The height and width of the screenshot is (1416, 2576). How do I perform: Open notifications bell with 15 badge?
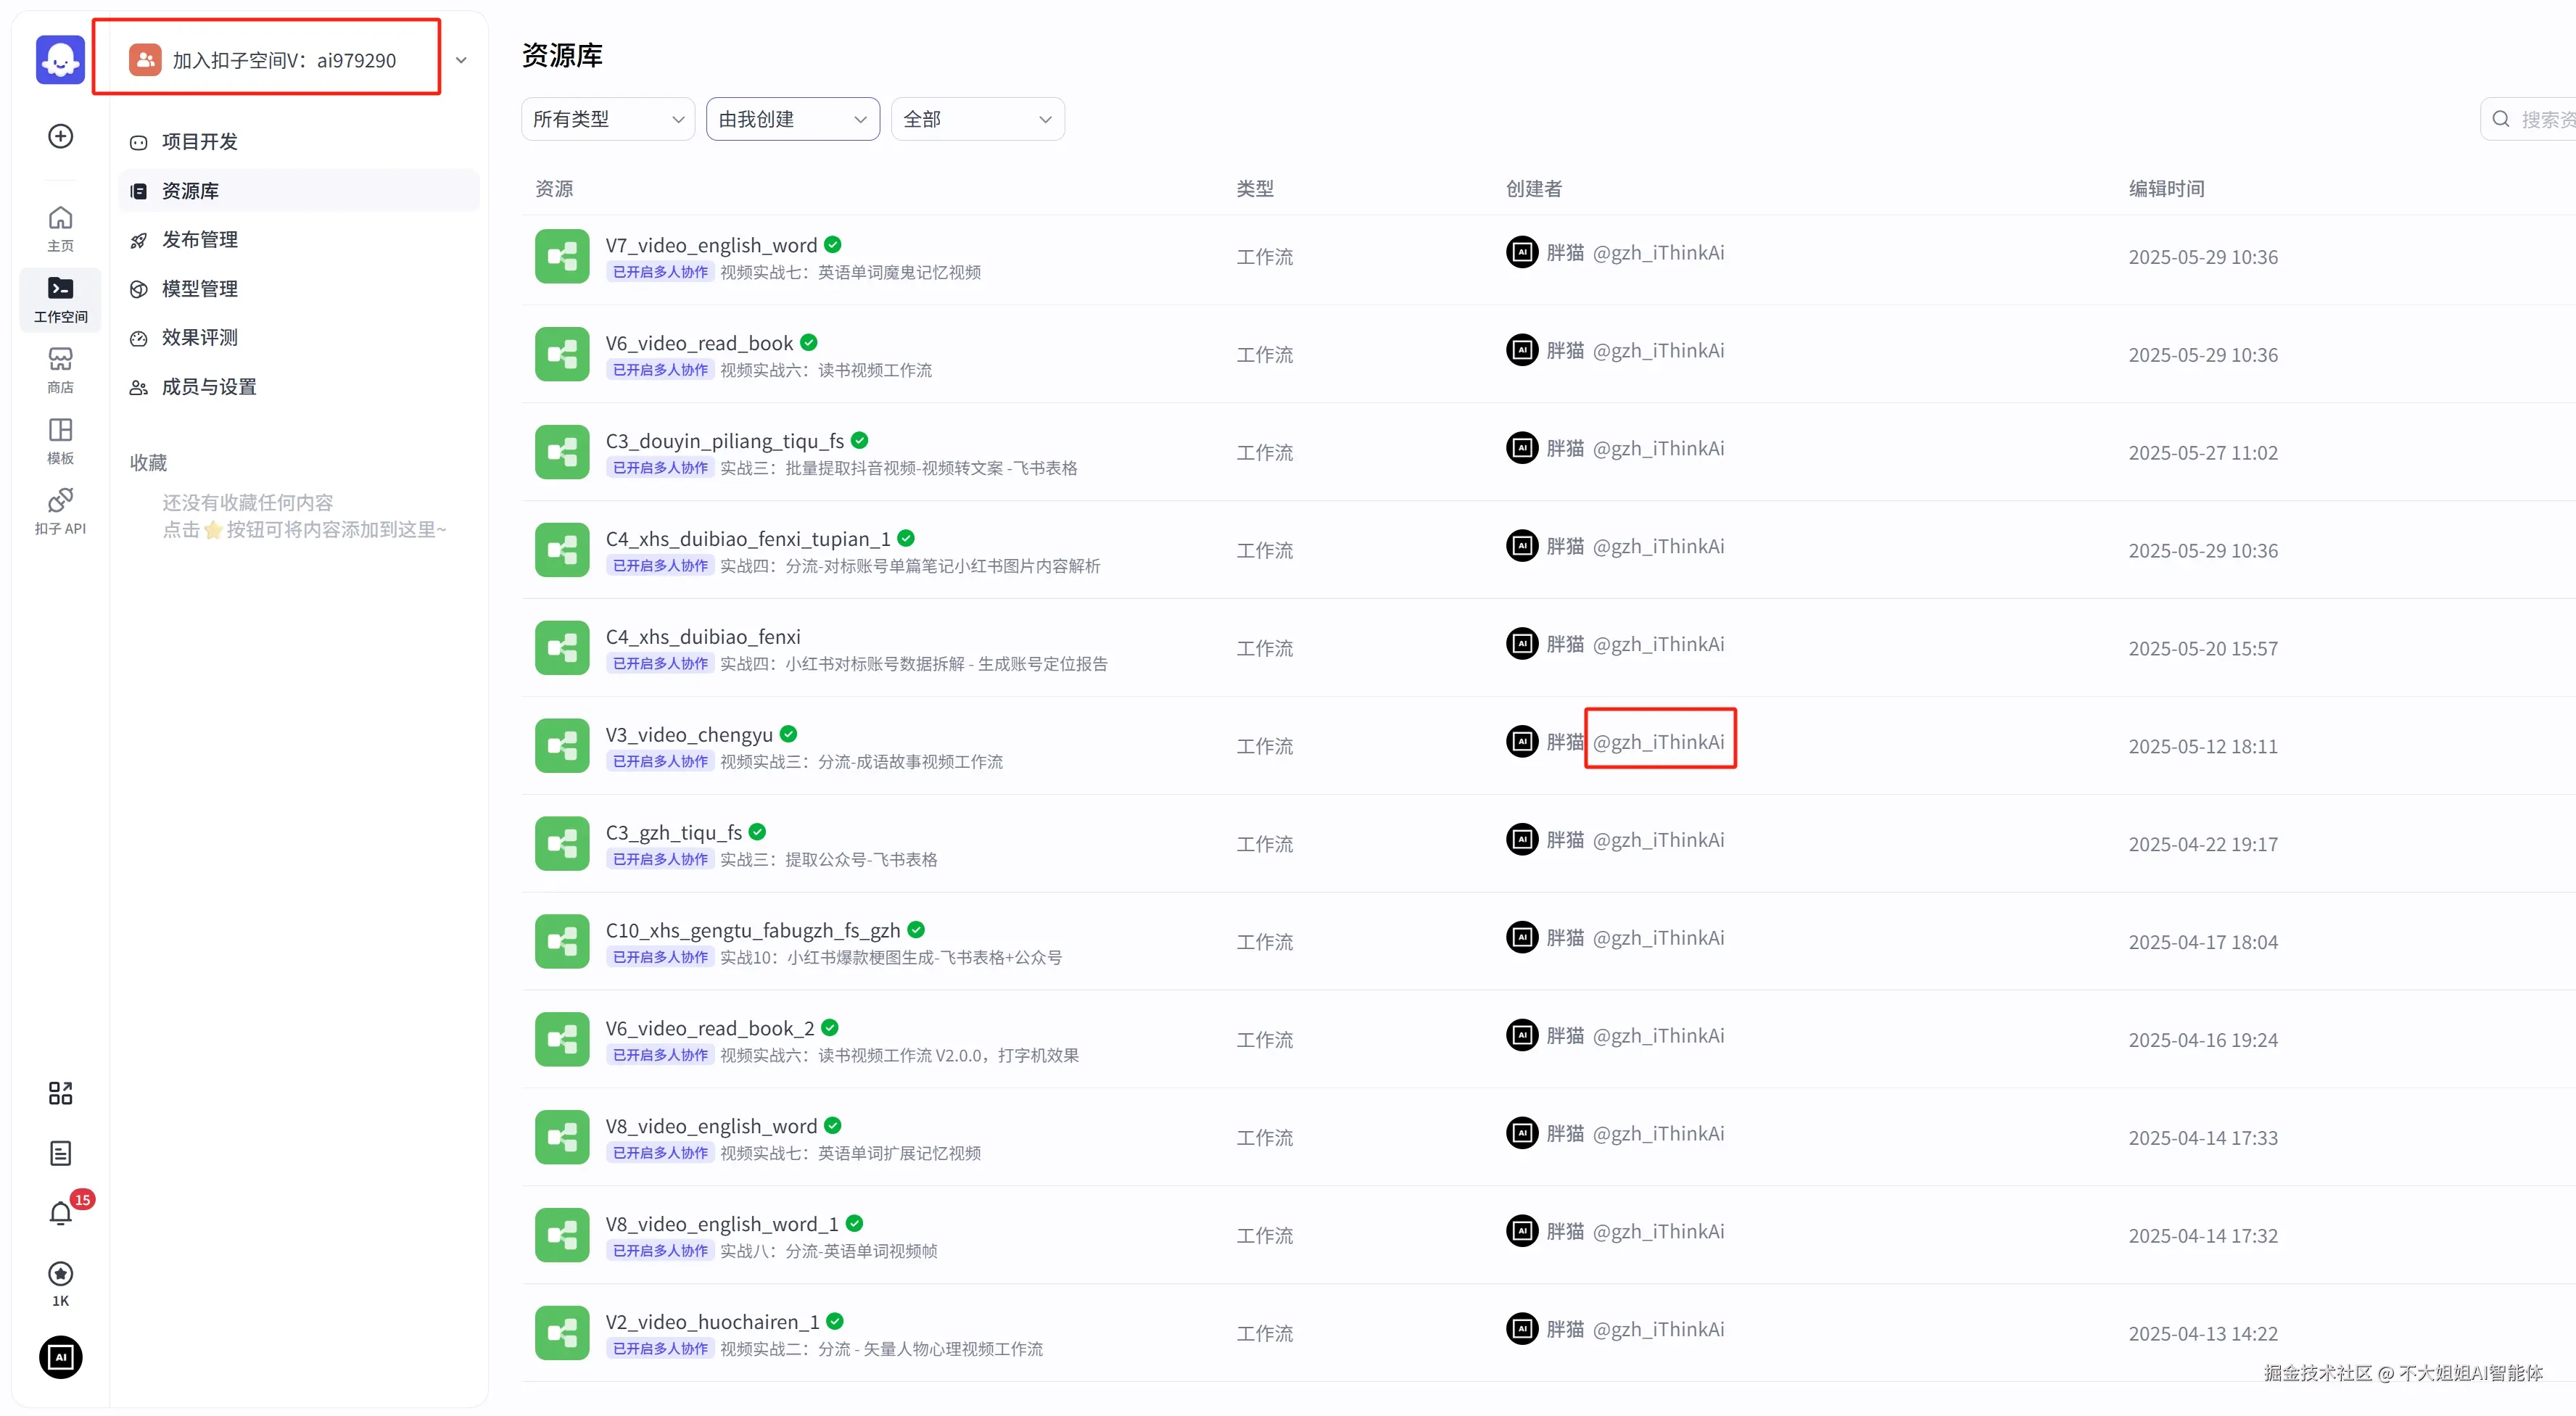click(61, 1213)
